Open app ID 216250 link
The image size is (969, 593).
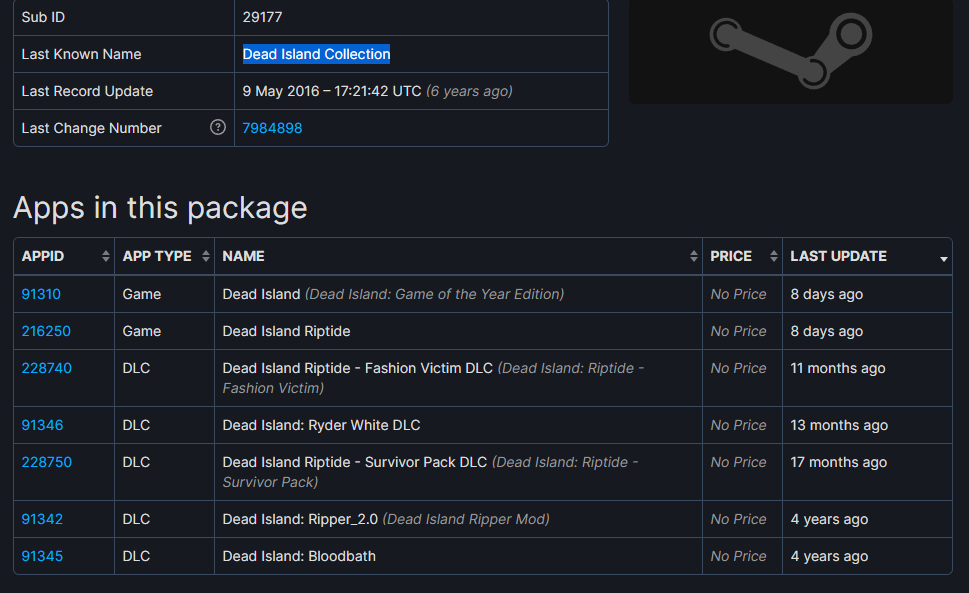tap(46, 331)
